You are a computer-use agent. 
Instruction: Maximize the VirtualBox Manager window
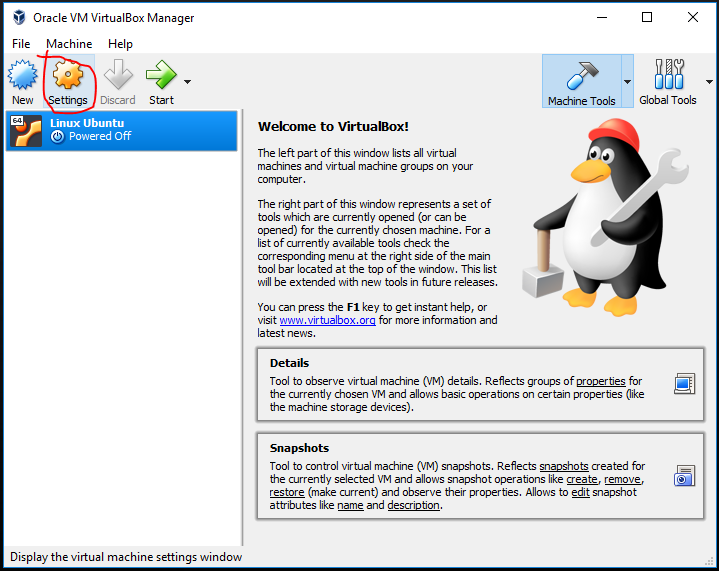tap(647, 17)
